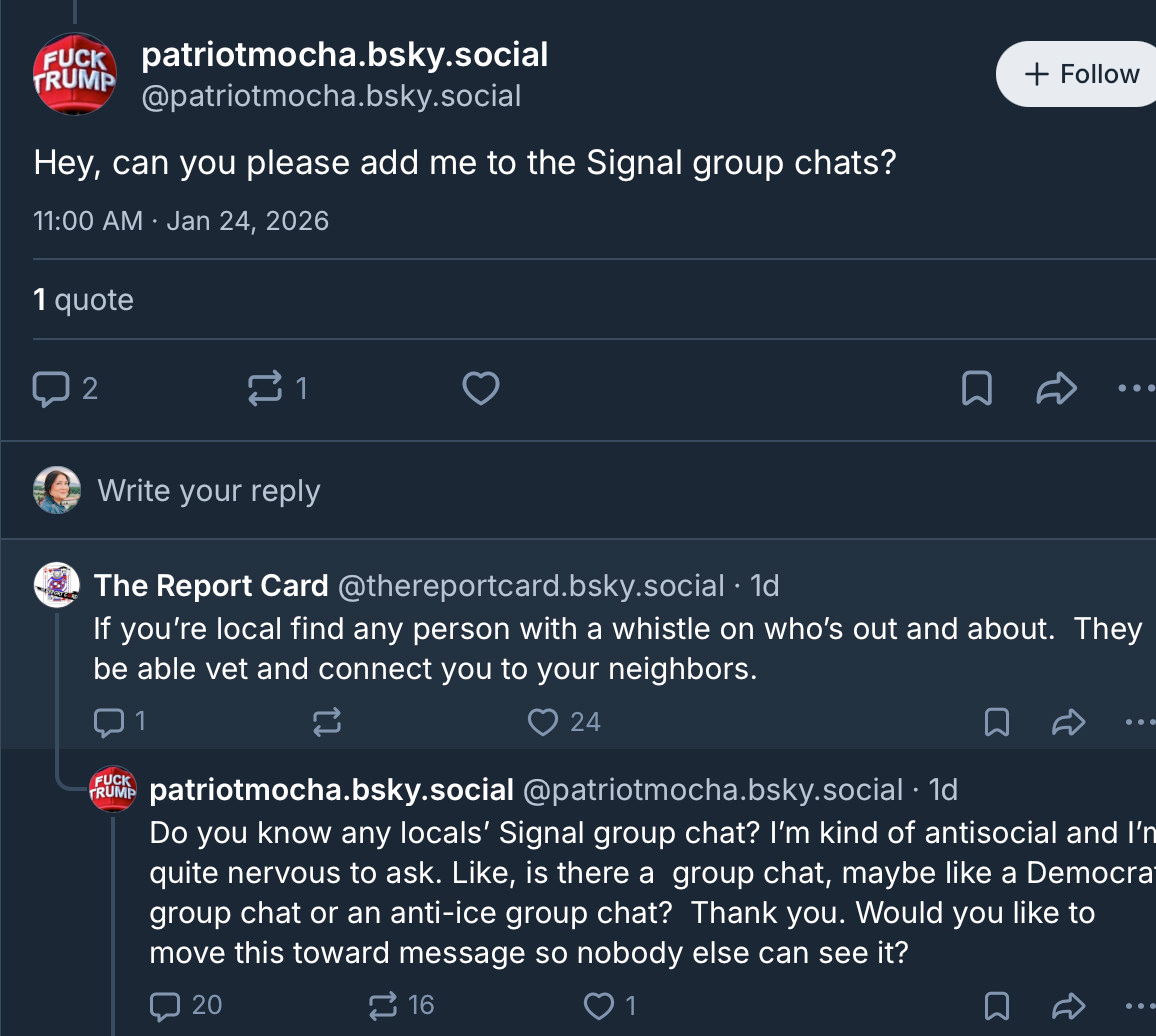Open The Report Card profile name link

tap(210, 585)
